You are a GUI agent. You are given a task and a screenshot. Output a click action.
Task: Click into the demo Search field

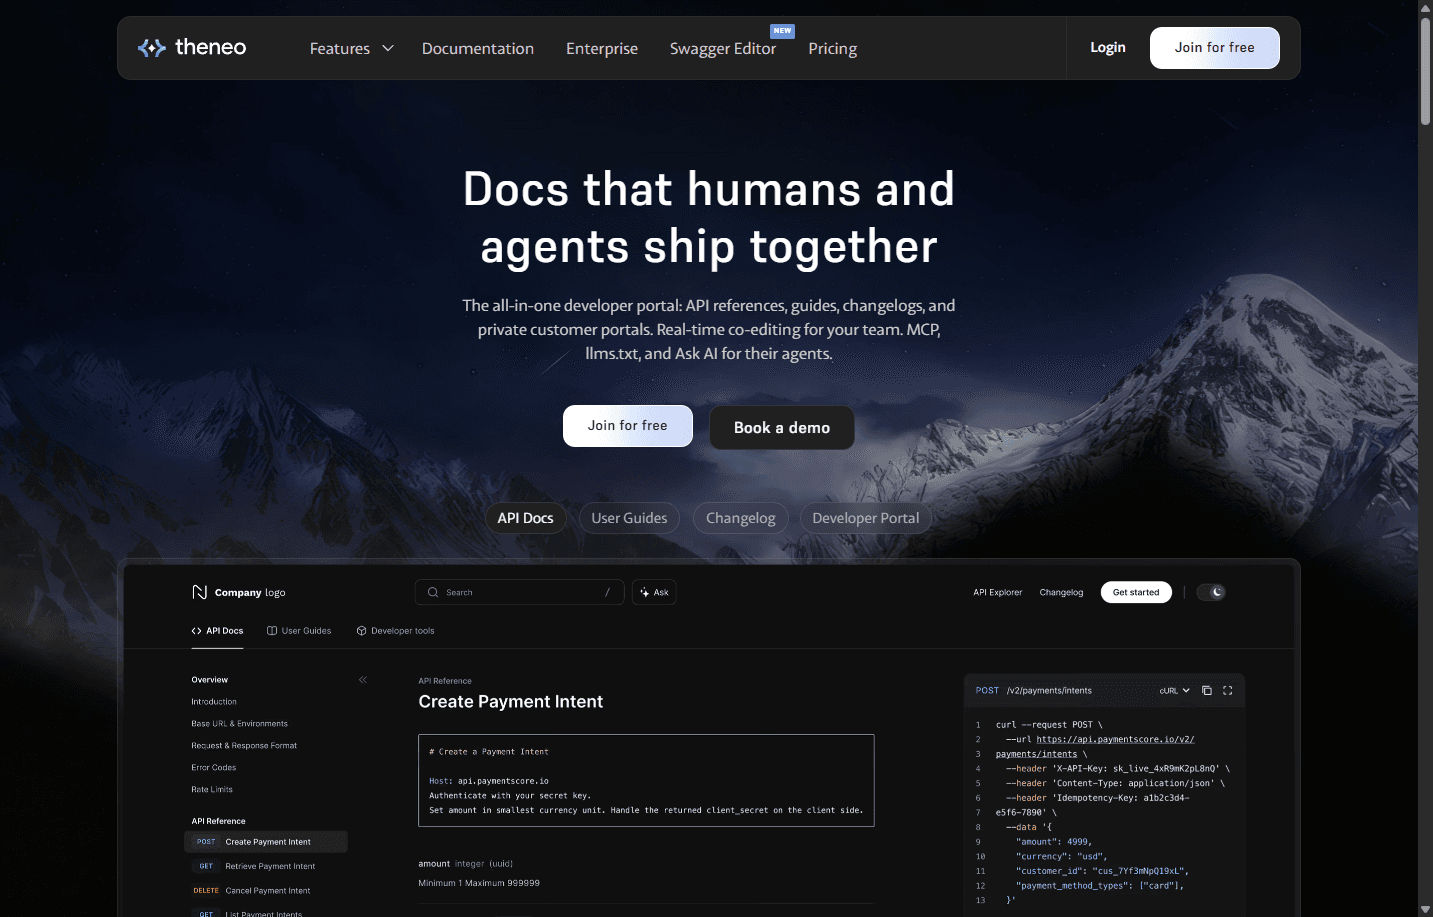coord(520,592)
